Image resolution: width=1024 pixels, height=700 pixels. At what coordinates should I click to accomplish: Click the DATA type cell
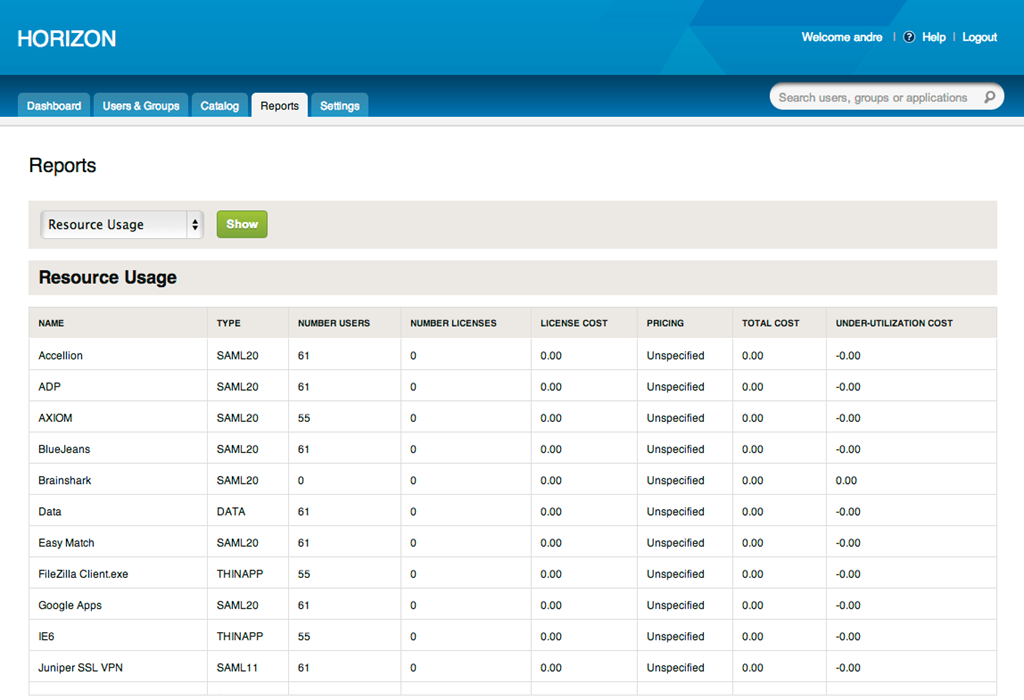231,512
